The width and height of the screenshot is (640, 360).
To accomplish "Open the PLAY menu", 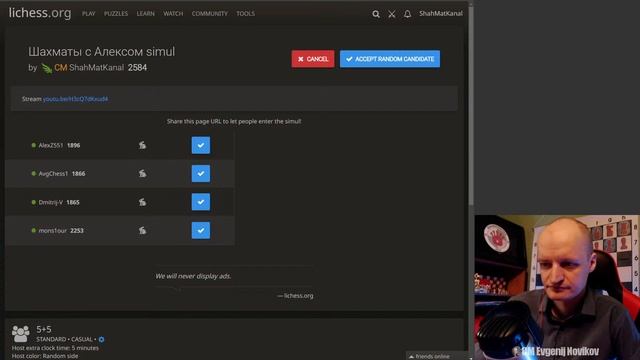I will (x=88, y=13).
